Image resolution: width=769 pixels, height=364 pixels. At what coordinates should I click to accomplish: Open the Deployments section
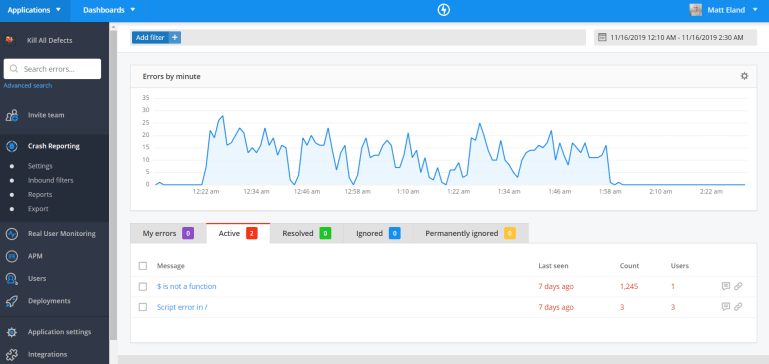tap(49, 301)
